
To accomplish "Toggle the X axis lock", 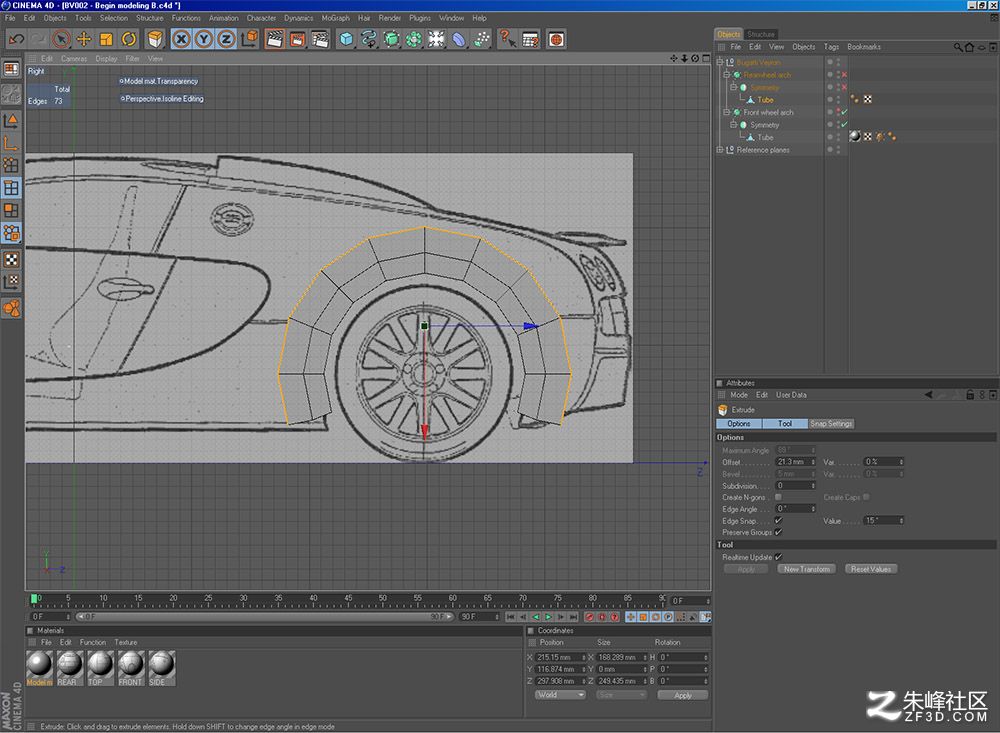I will [x=181, y=39].
